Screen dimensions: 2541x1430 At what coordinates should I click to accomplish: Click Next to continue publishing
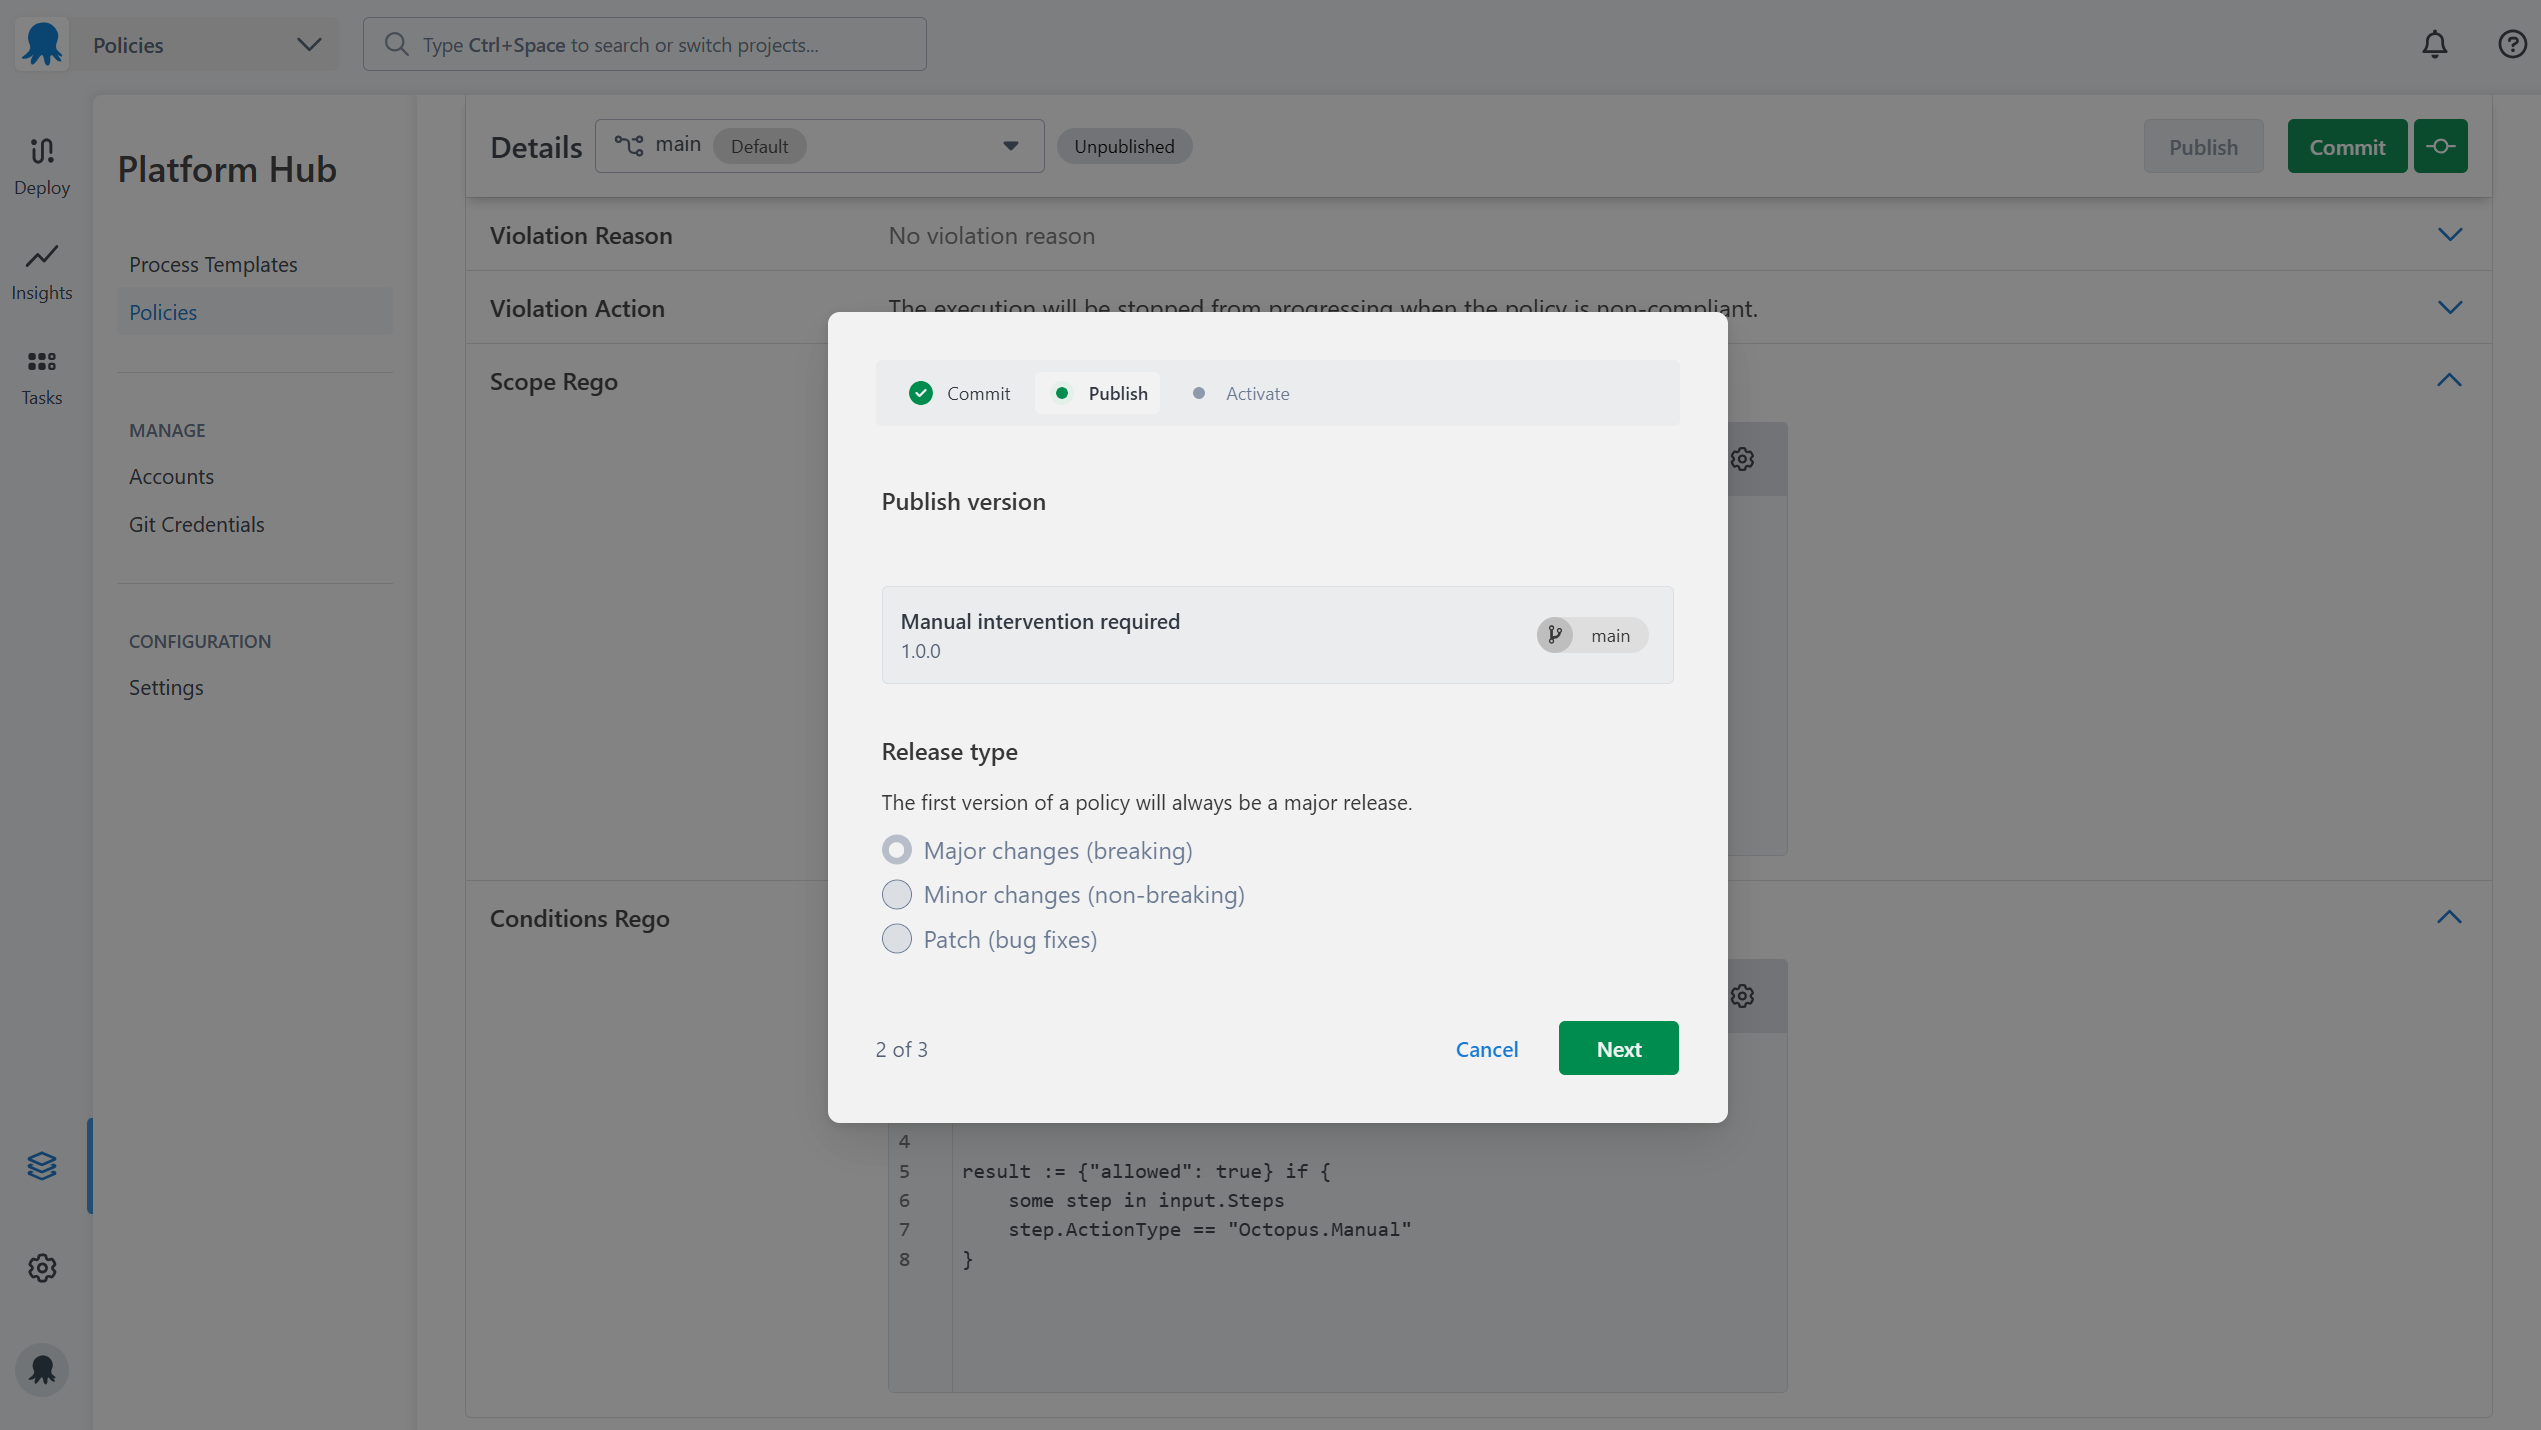click(1617, 1048)
